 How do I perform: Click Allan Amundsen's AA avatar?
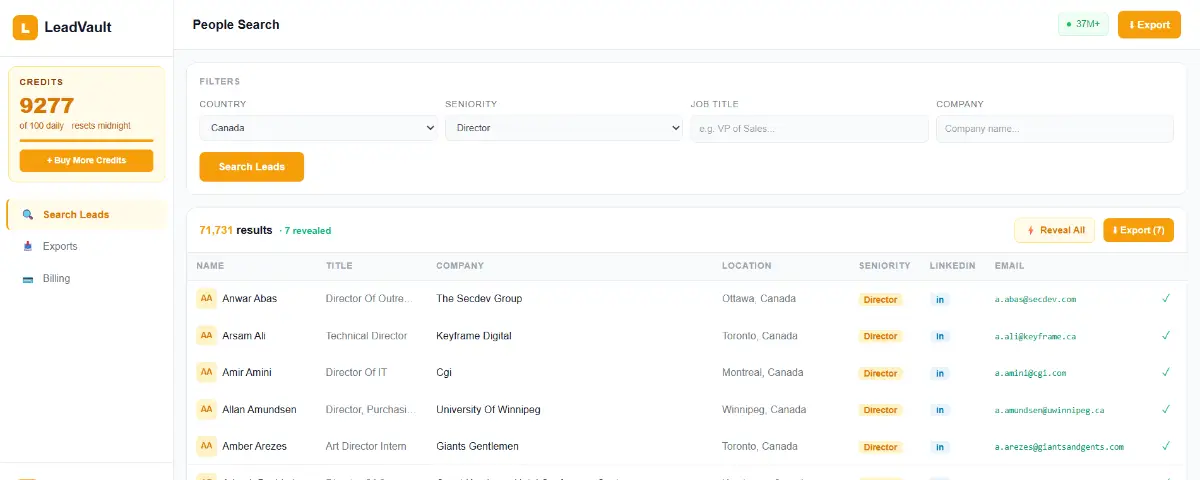(206, 409)
